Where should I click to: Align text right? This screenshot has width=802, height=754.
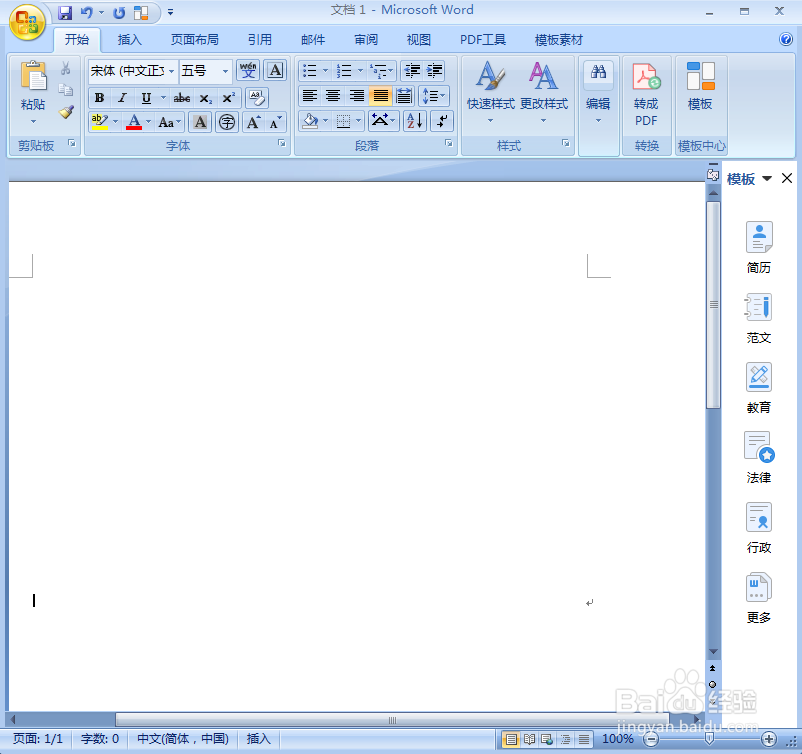tap(357, 96)
